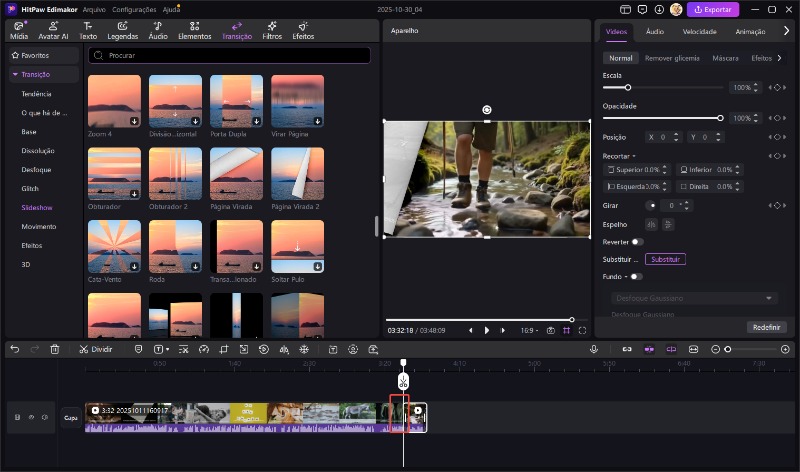Toggle the Reverter switch
This screenshot has height=472, width=800.
pyautogui.click(x=636, y=242)
